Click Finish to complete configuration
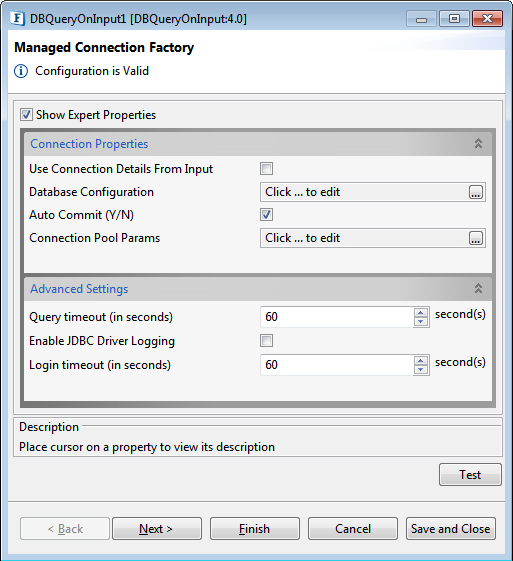 [x=255, y=528]
